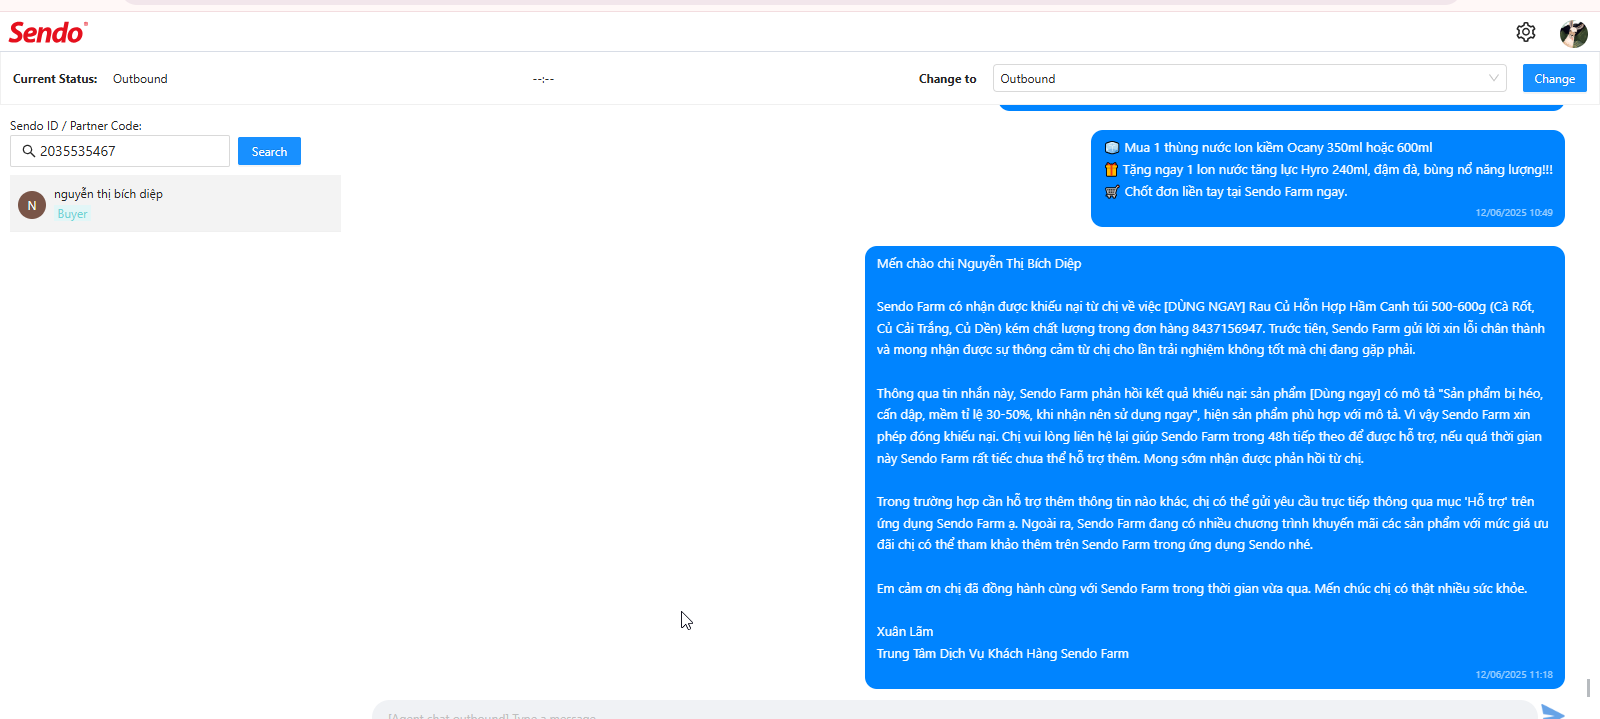The width and height of the screenshot is (1600, 719).
Task: Click the N avatar of nguyễn thị bích diệp
Action: click(32, 205)
